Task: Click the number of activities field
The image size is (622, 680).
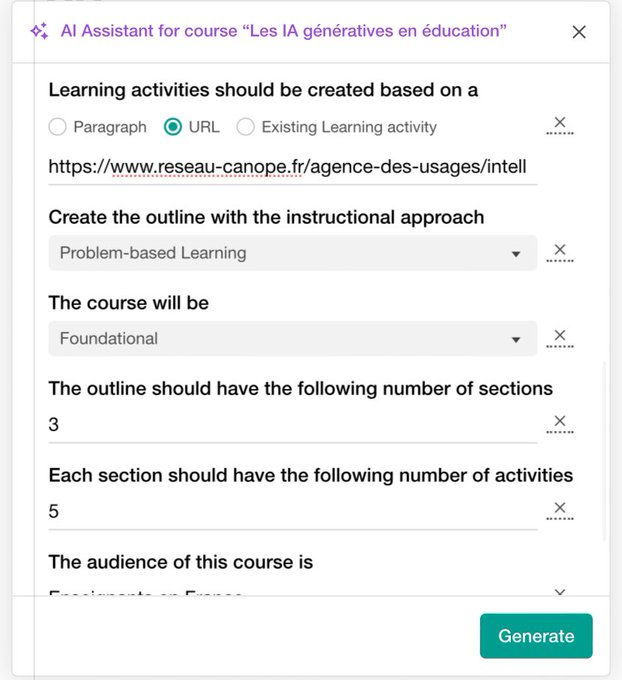Action: click(292, 512)
